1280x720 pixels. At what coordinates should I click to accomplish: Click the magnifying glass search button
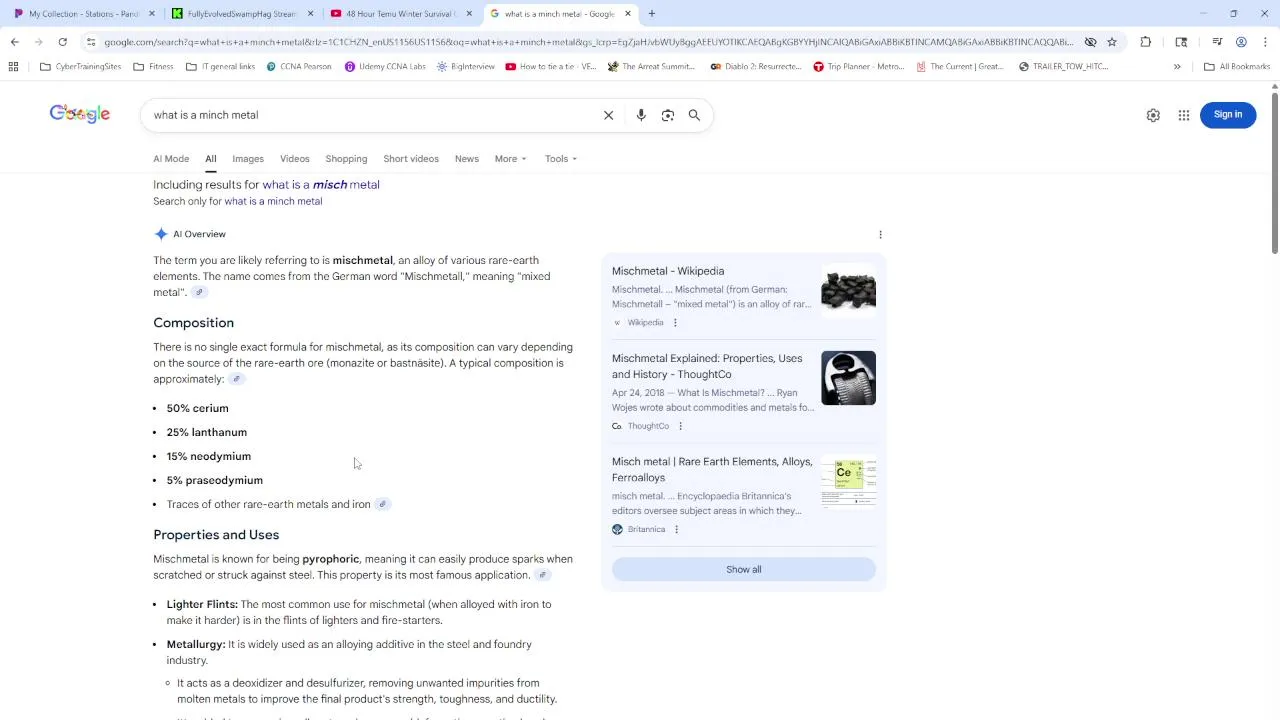[x=694, y=115]
